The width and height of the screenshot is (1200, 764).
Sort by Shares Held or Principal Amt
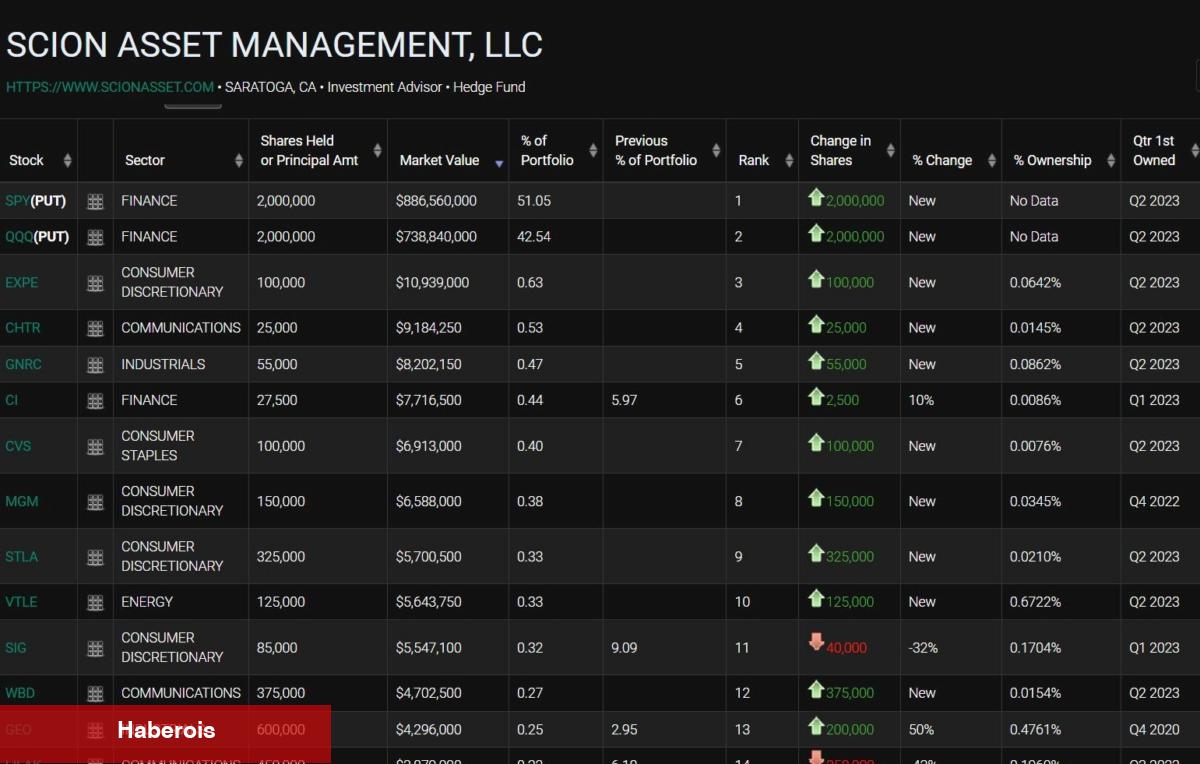coord(378,151)
